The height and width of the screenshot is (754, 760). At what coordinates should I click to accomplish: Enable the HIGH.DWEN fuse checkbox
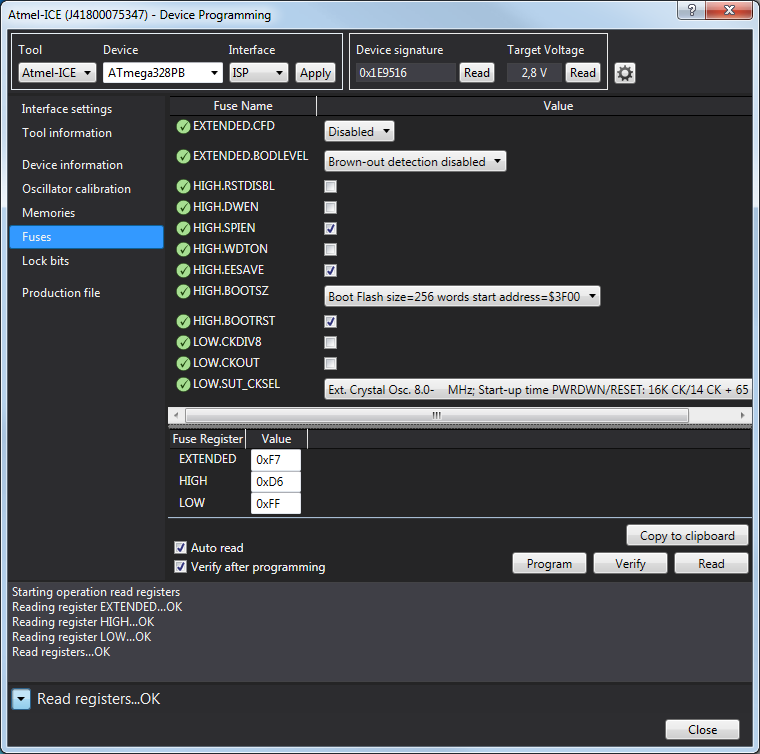tap(331, 207)
